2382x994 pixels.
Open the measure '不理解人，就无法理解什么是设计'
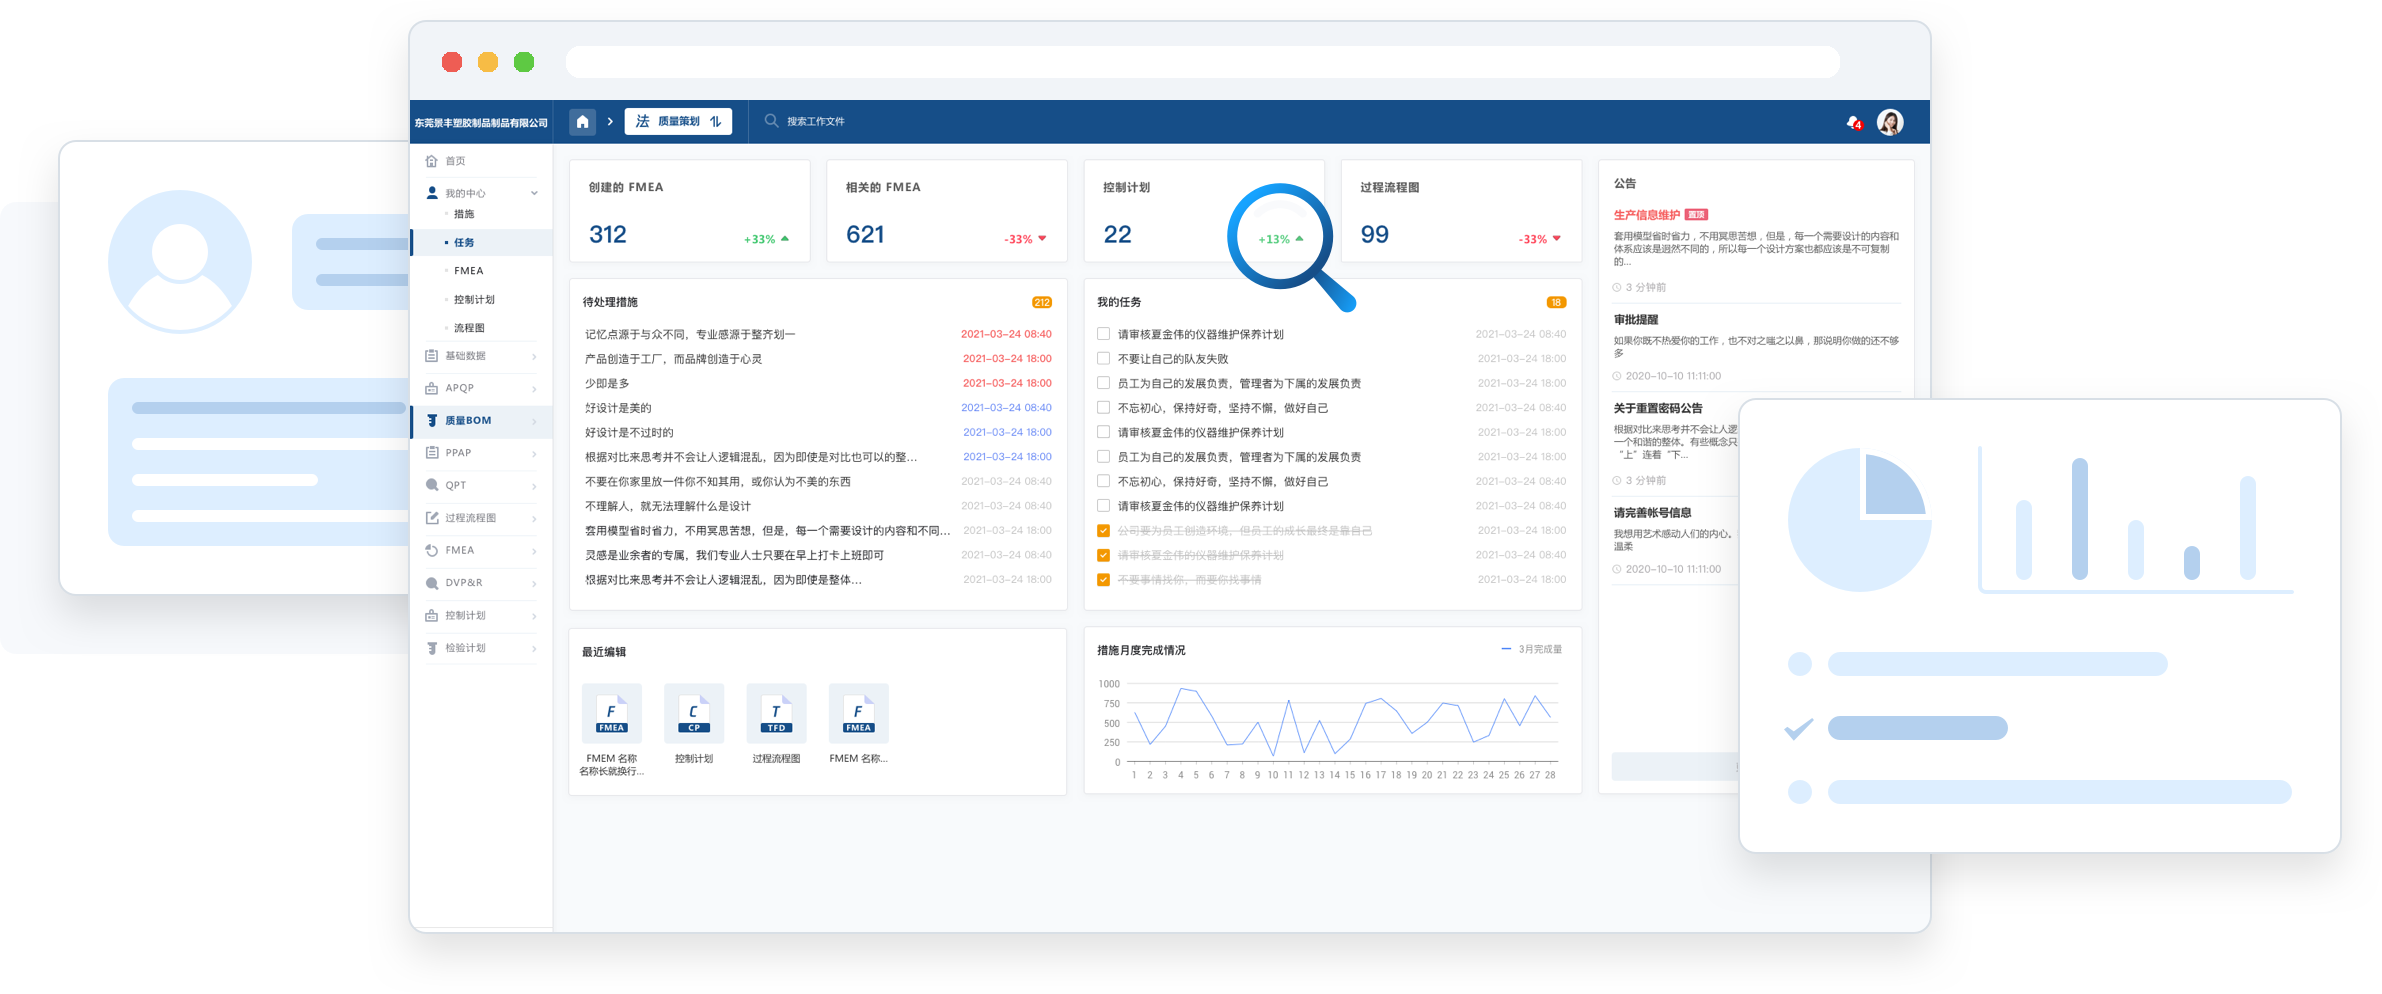[667, 506]
